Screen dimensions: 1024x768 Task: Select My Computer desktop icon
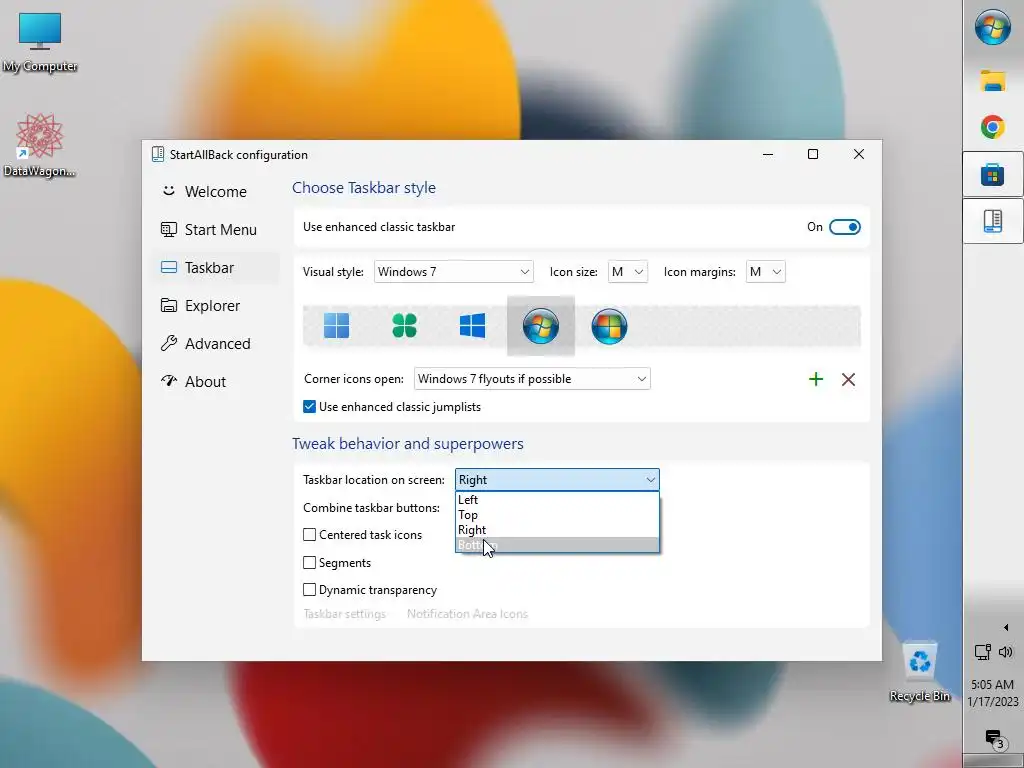click(x=40, y=42)
